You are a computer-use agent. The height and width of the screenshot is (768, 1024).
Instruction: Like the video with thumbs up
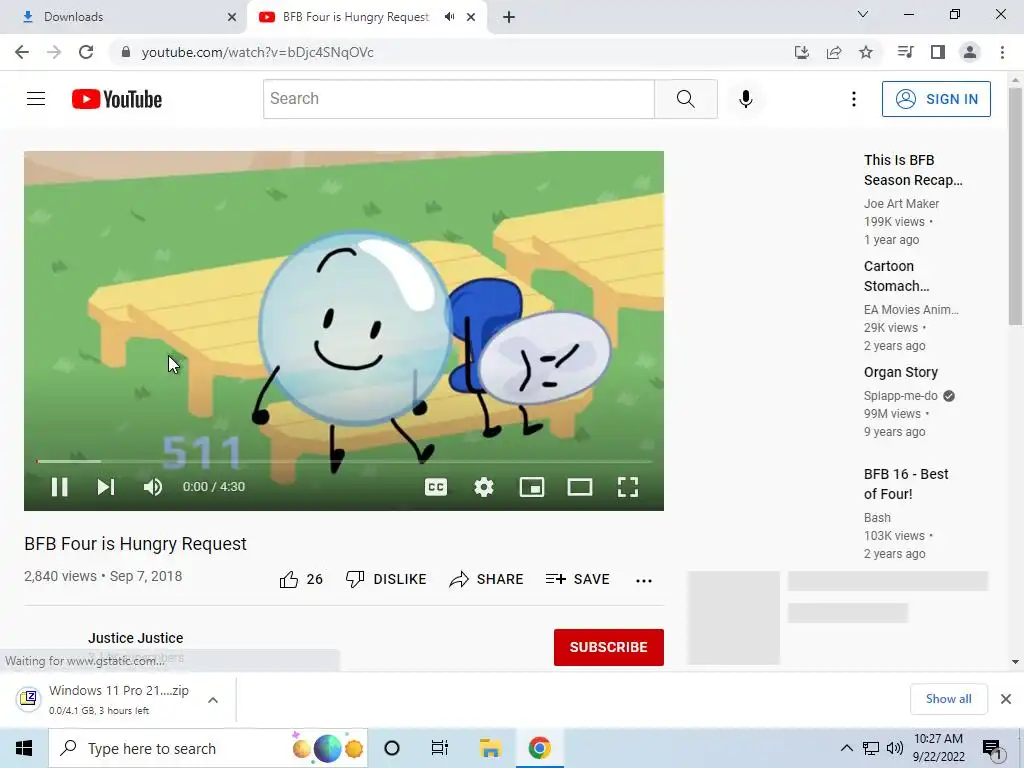pos(301,579)
